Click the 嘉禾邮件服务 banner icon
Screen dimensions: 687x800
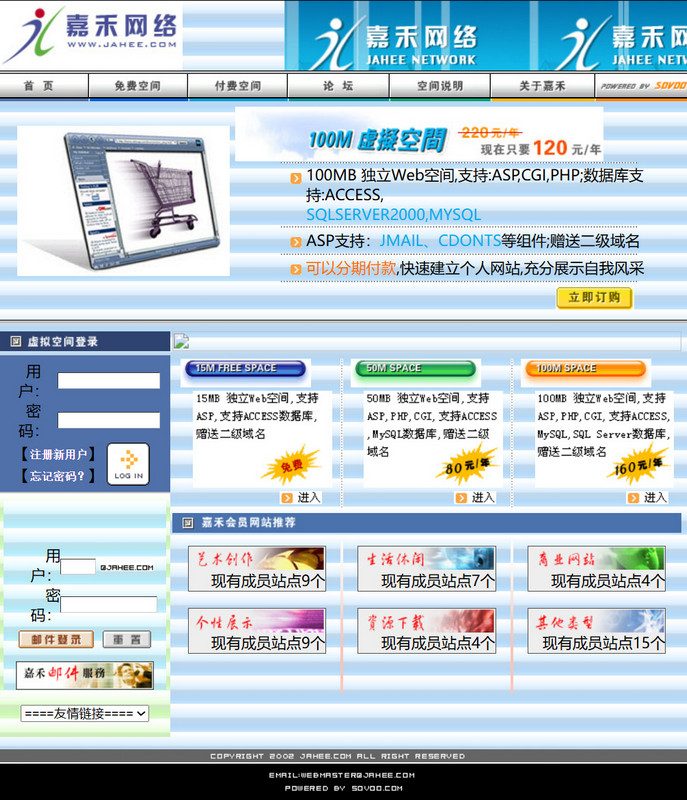(x=85, y=675)
